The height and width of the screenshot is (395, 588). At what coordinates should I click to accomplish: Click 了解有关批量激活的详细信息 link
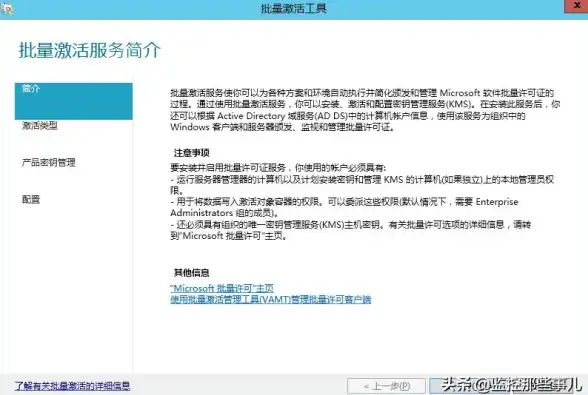72,386
